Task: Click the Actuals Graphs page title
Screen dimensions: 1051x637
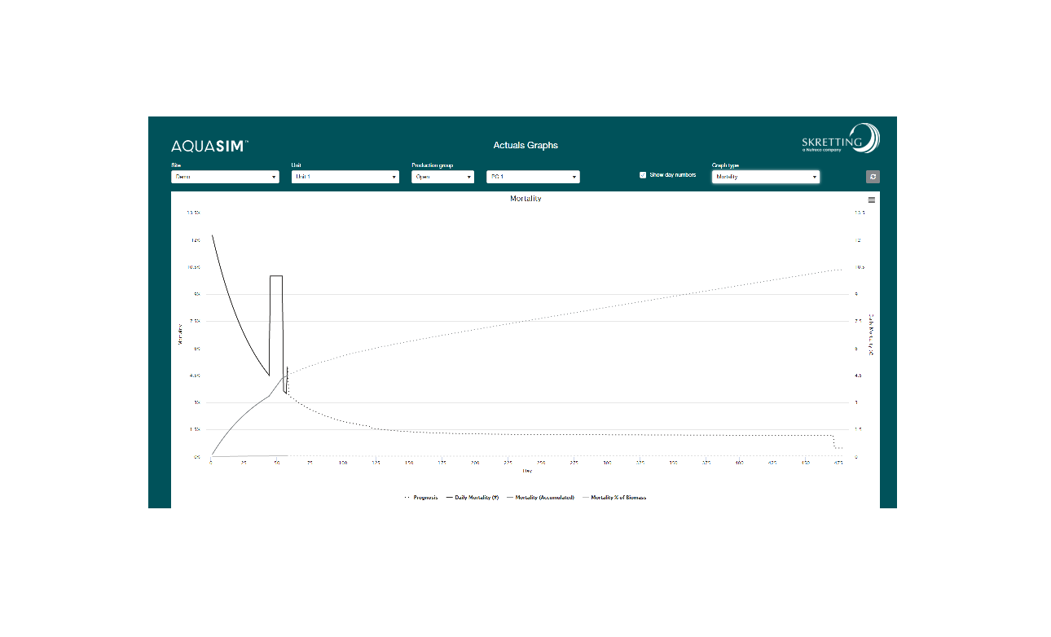Action: (x=525, y=146)
